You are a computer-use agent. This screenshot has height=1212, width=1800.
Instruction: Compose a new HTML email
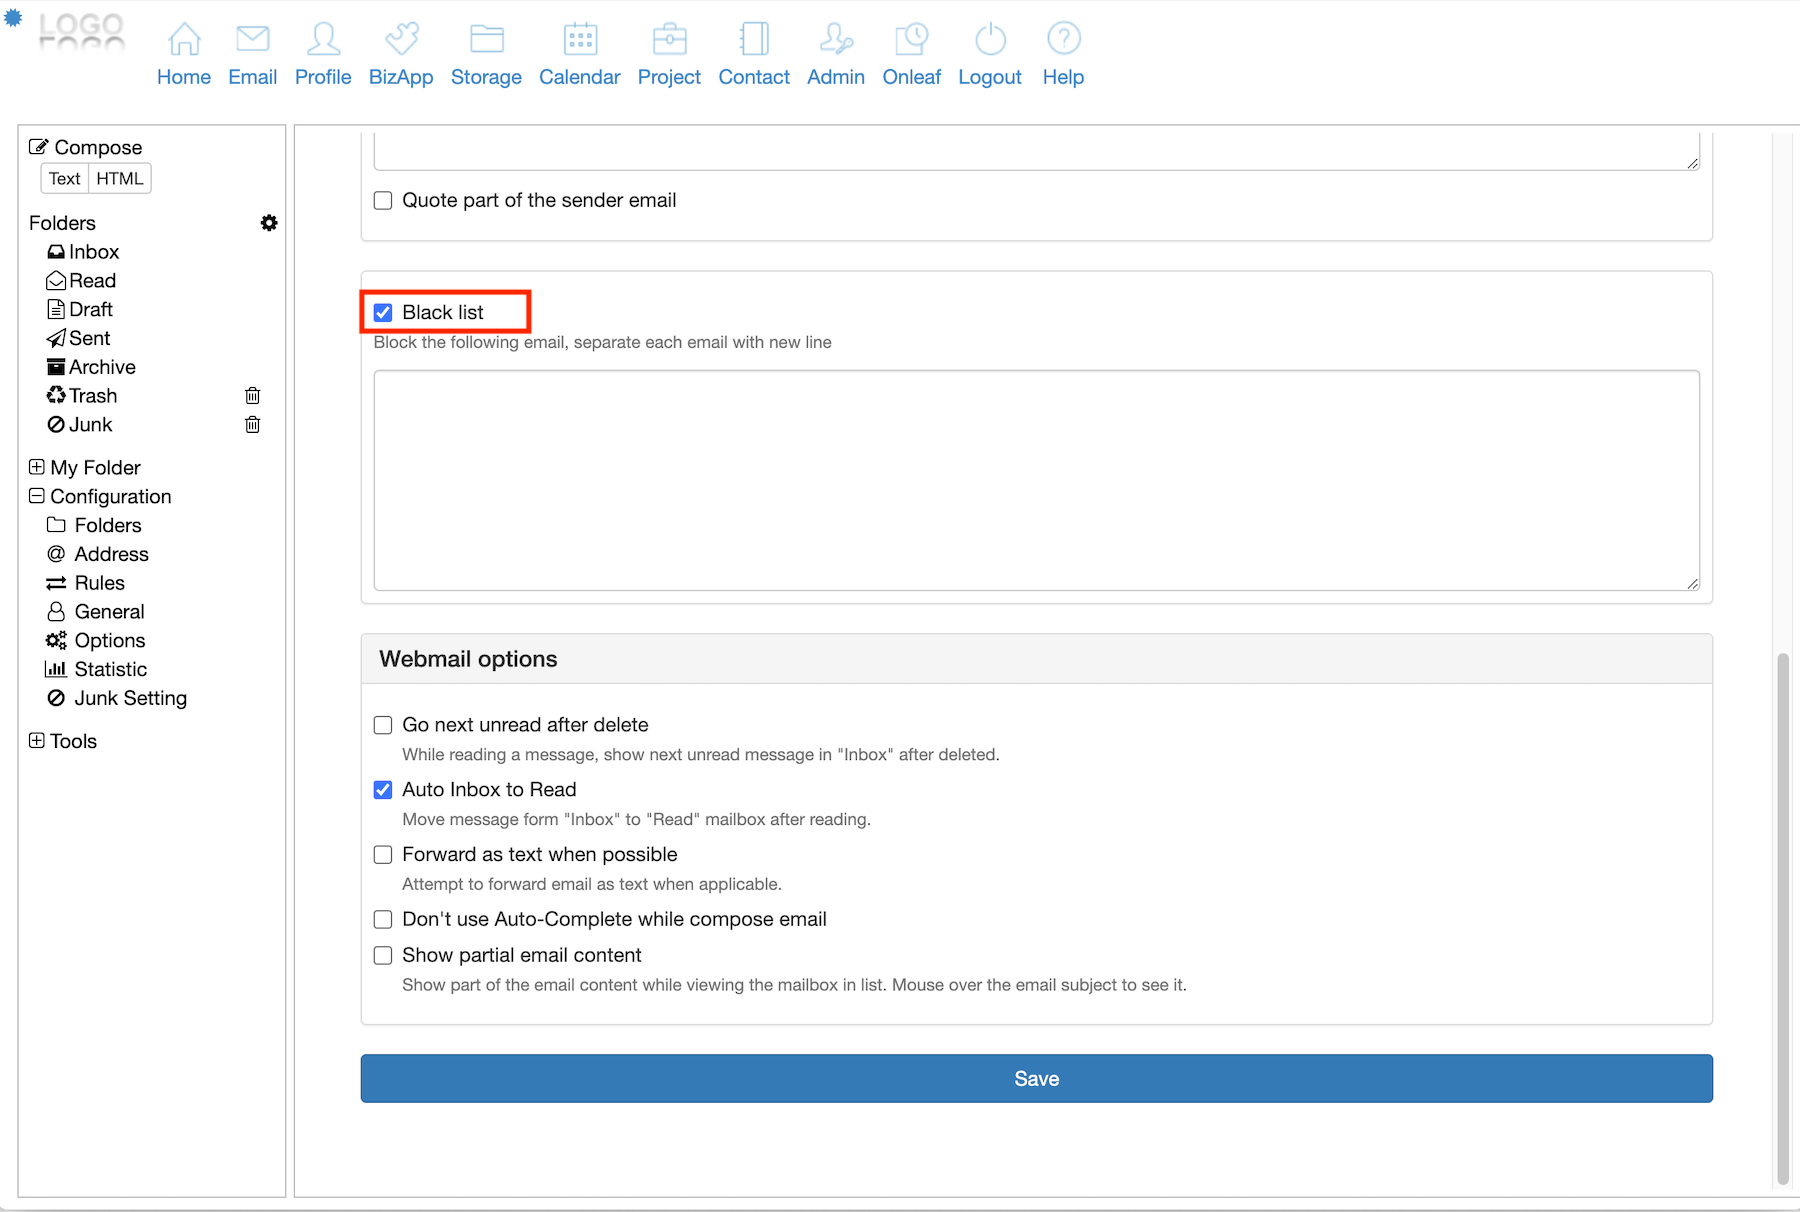(x=120, y=179)
